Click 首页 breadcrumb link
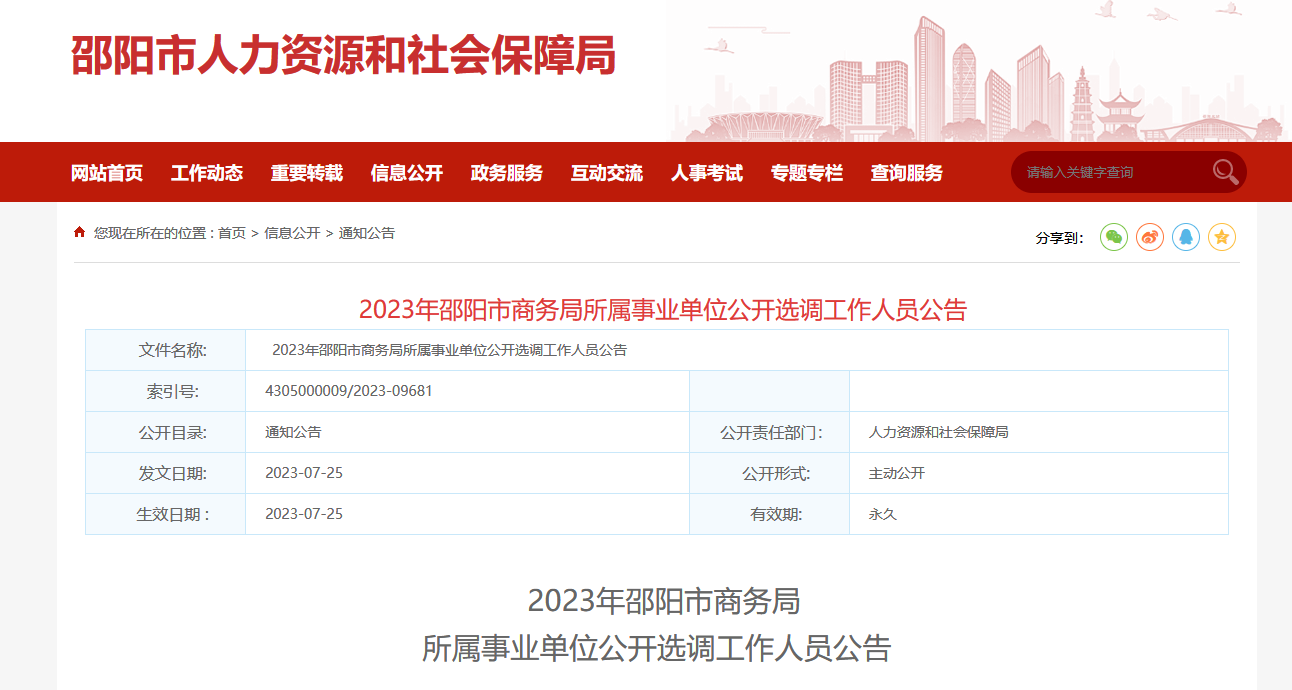Image resolution: width=1292 pixels, height=690 pixels. click(x=232, y=233)
